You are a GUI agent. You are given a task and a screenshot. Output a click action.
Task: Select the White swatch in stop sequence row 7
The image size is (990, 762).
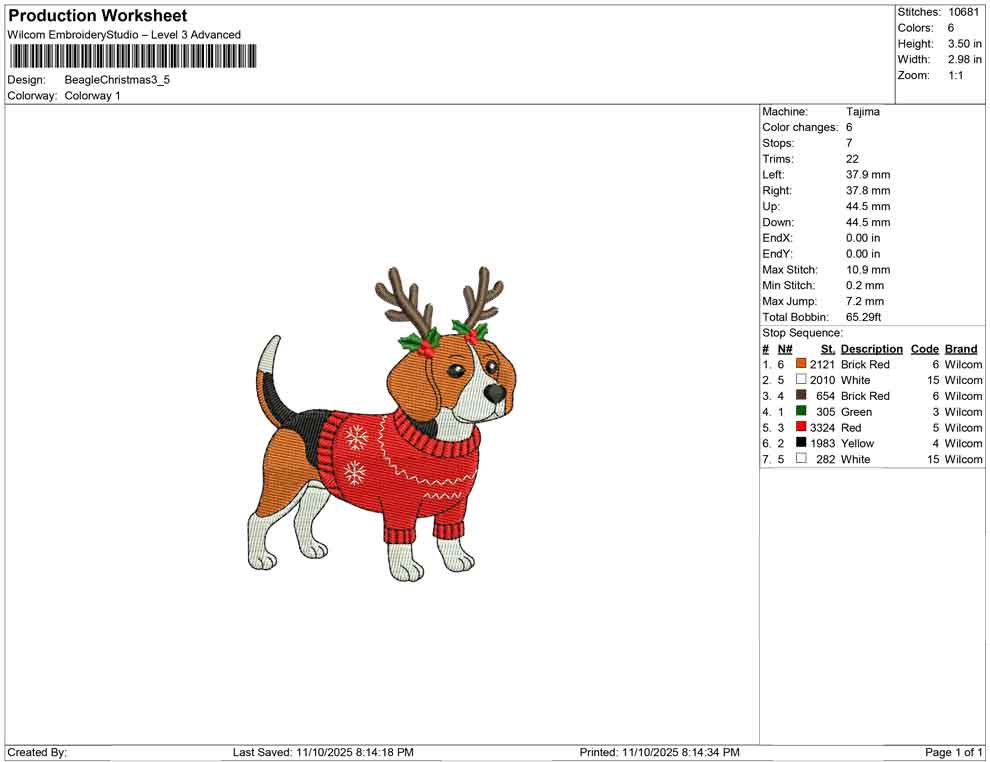point(800,458)
